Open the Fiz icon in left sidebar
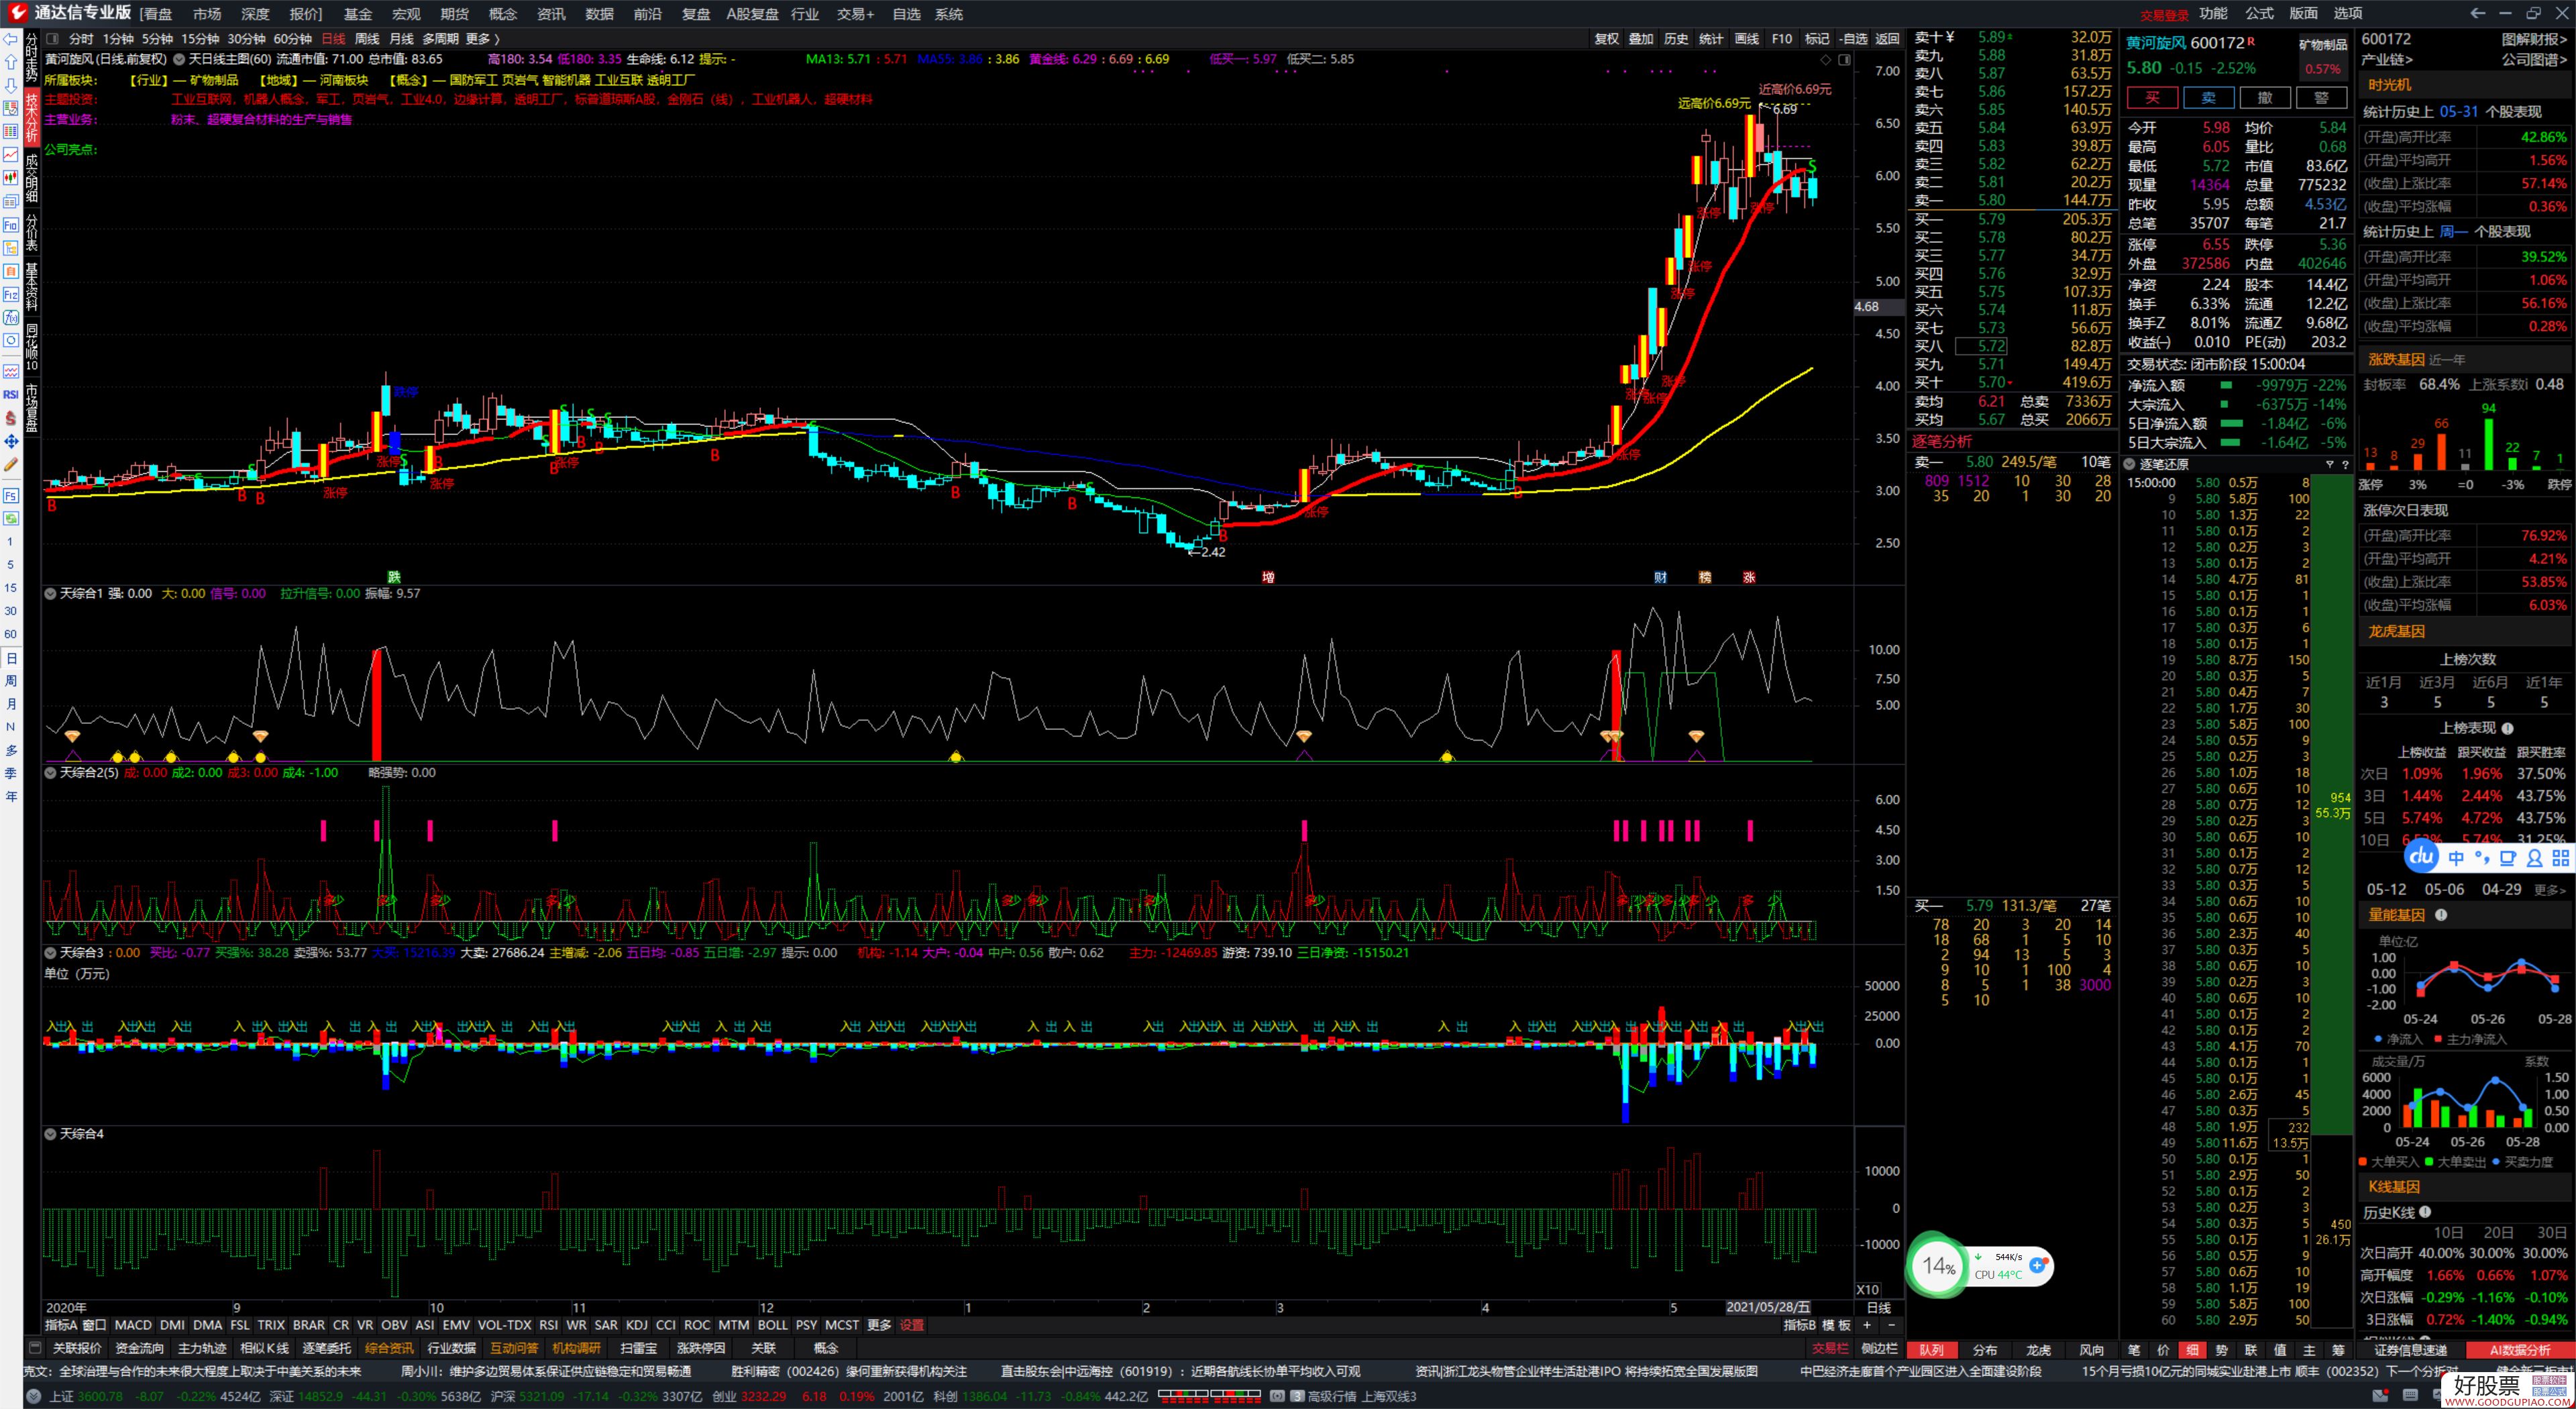Screen dimensions: 2576x1409 (11, 295)
